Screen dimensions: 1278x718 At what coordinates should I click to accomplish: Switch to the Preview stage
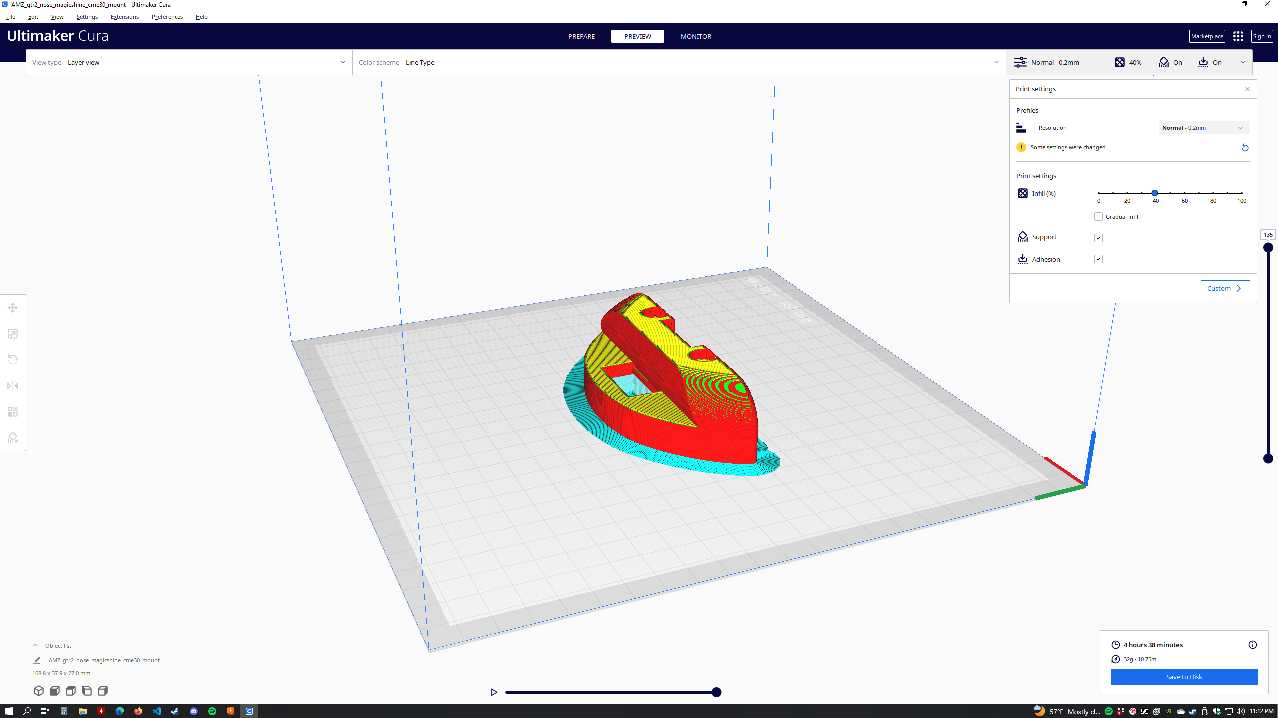tap(637, 37)
